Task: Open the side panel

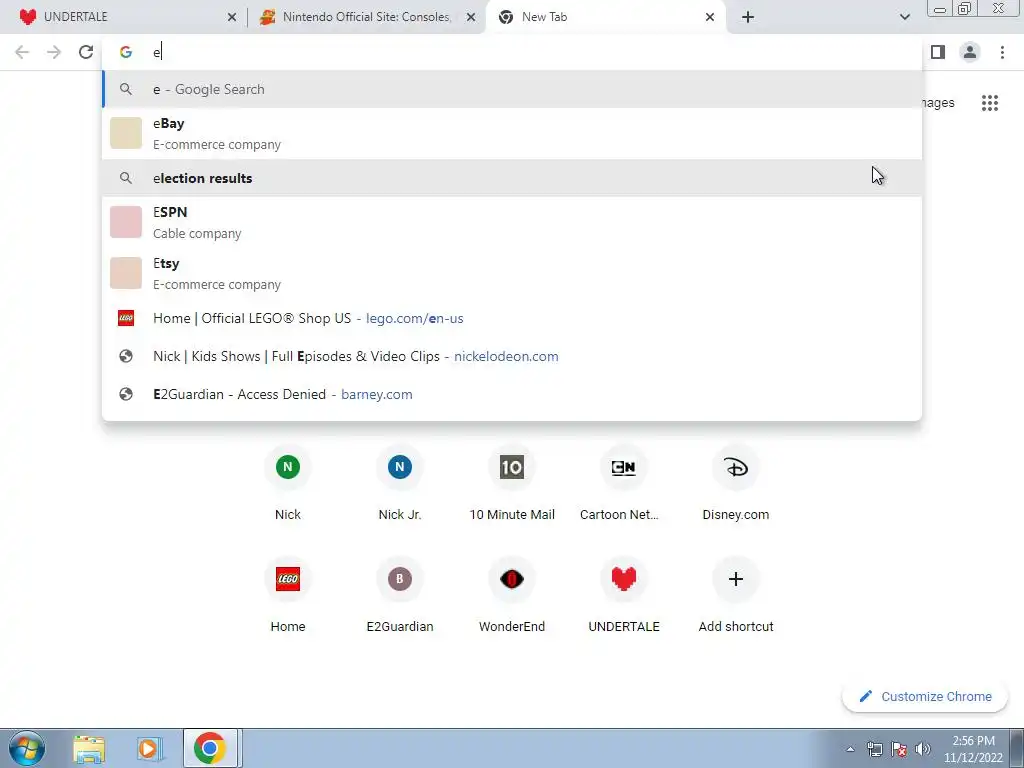Action: click(938, 52)
